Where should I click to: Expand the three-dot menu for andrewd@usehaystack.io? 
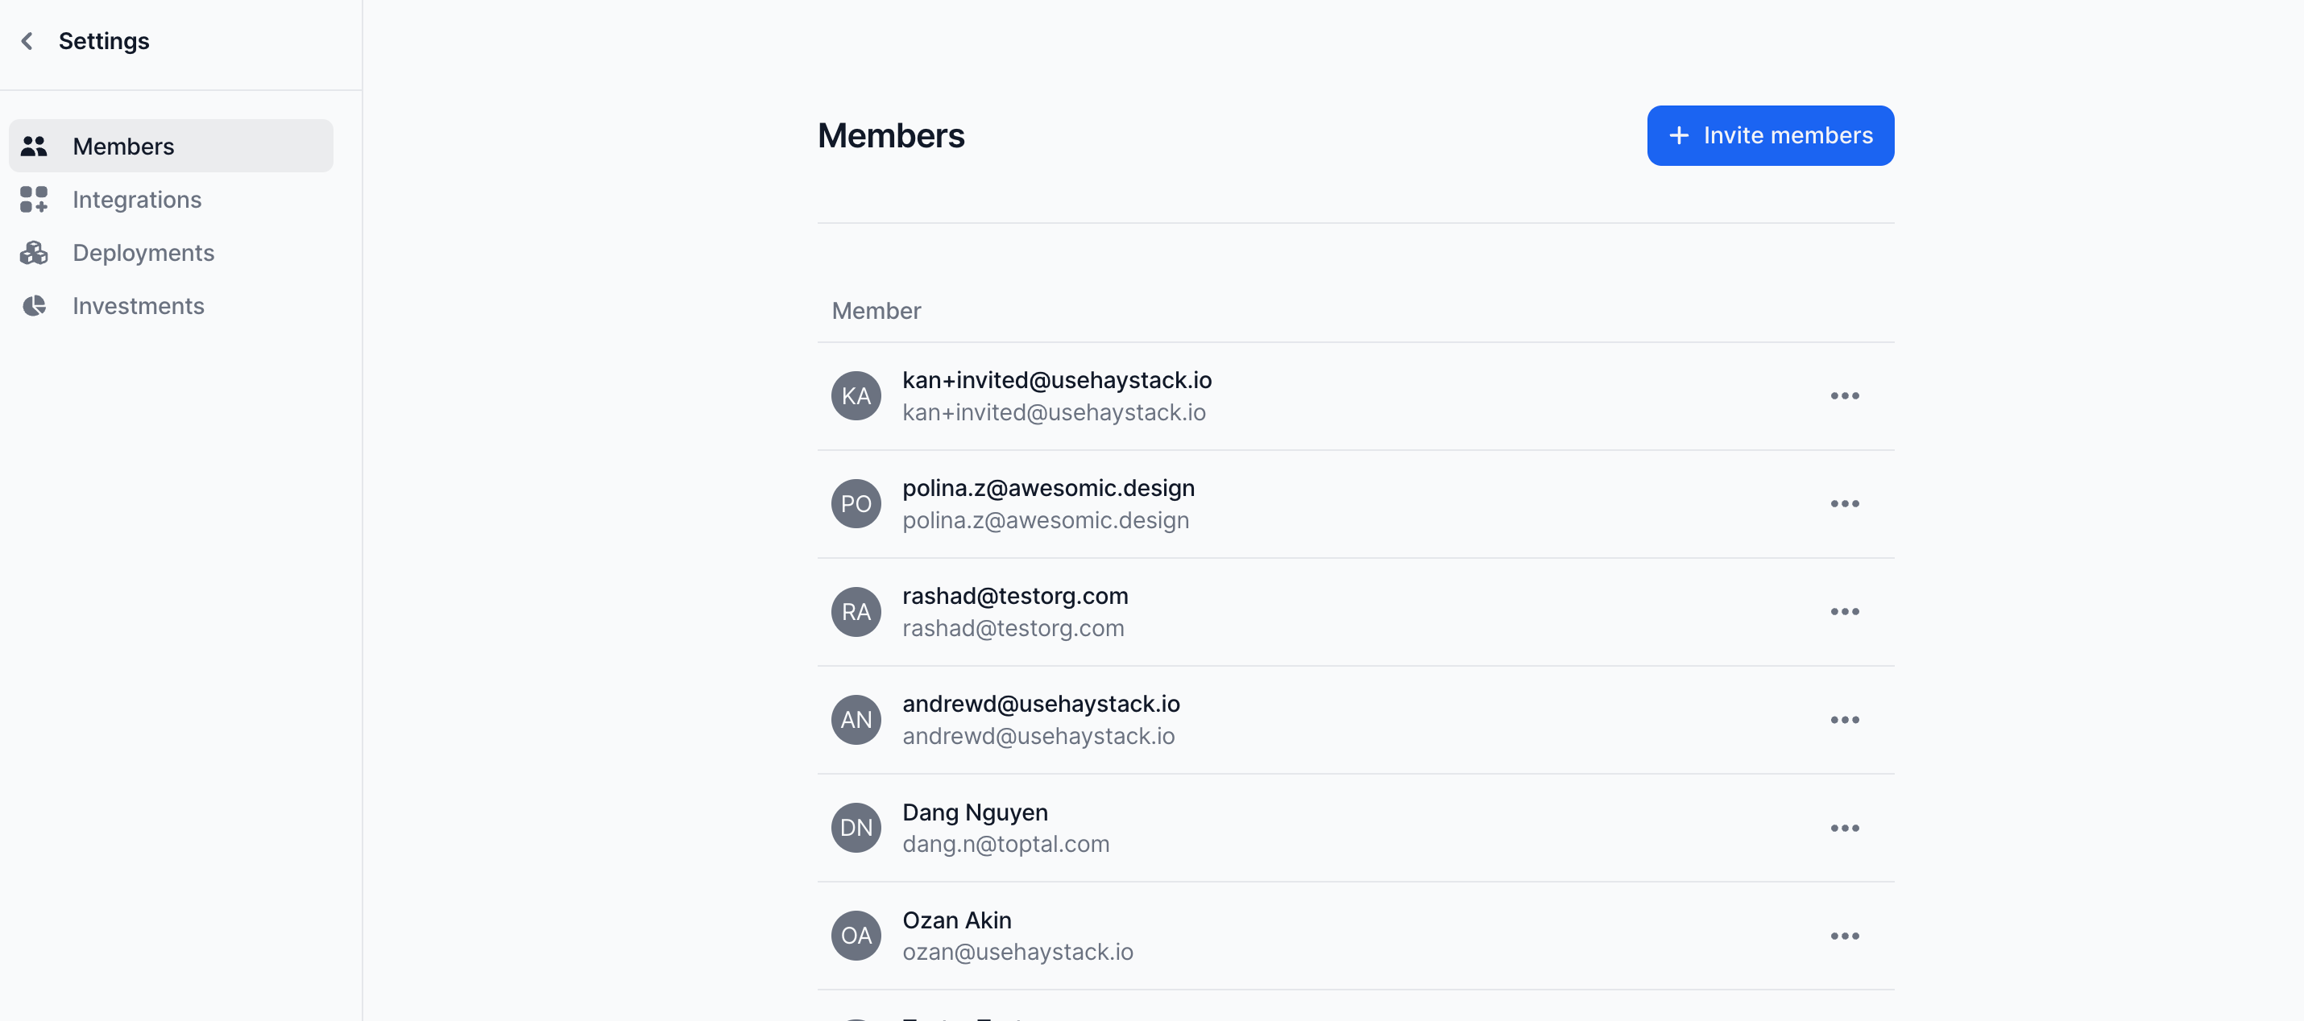(1844, 720)
